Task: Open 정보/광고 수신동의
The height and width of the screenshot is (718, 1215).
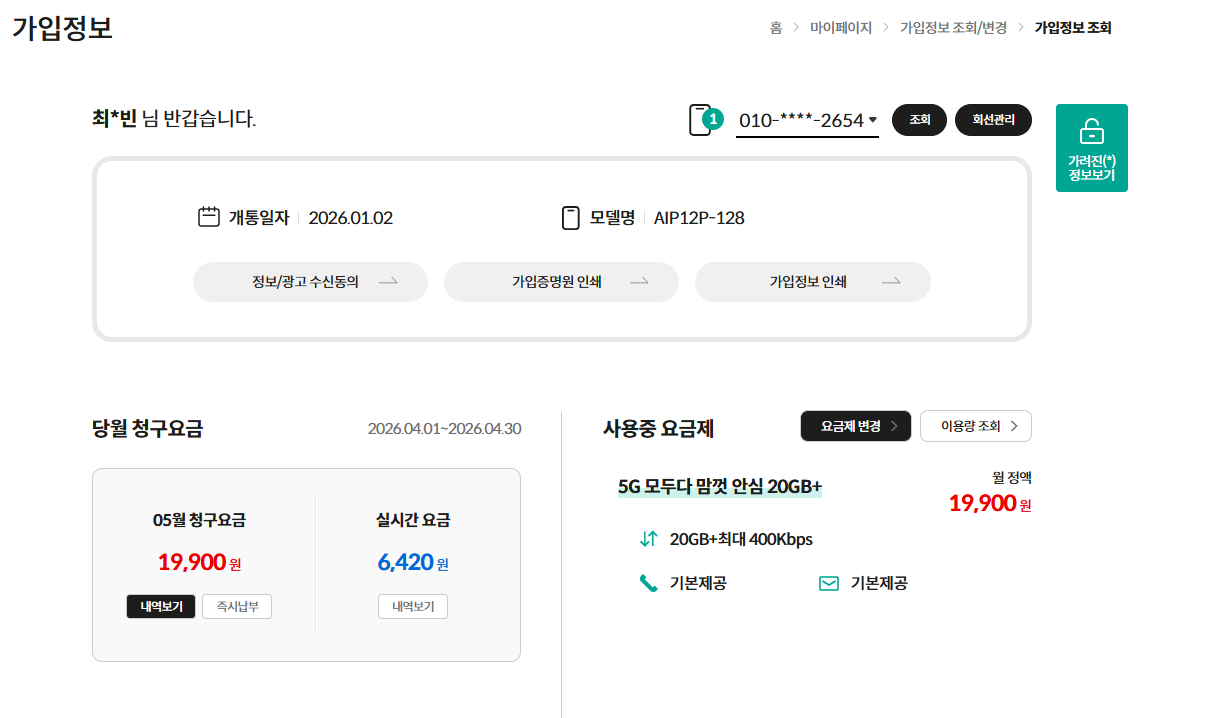Action: click(310, 282)
